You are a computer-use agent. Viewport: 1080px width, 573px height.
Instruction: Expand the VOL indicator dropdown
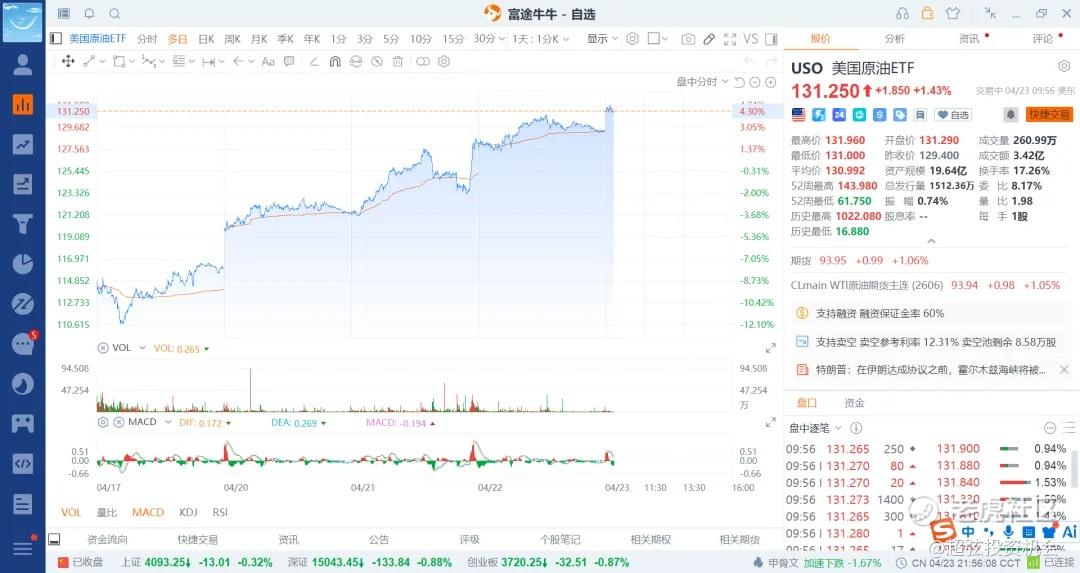pyautogui.click(x=143, y=348)
